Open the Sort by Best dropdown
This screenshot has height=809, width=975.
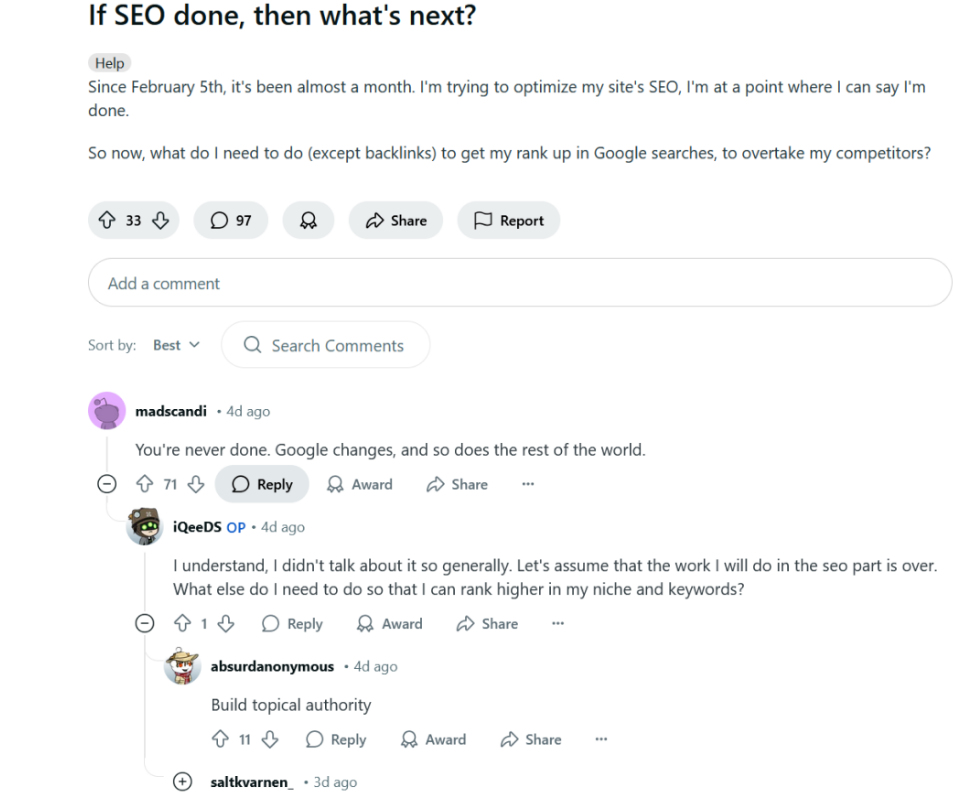176,345
